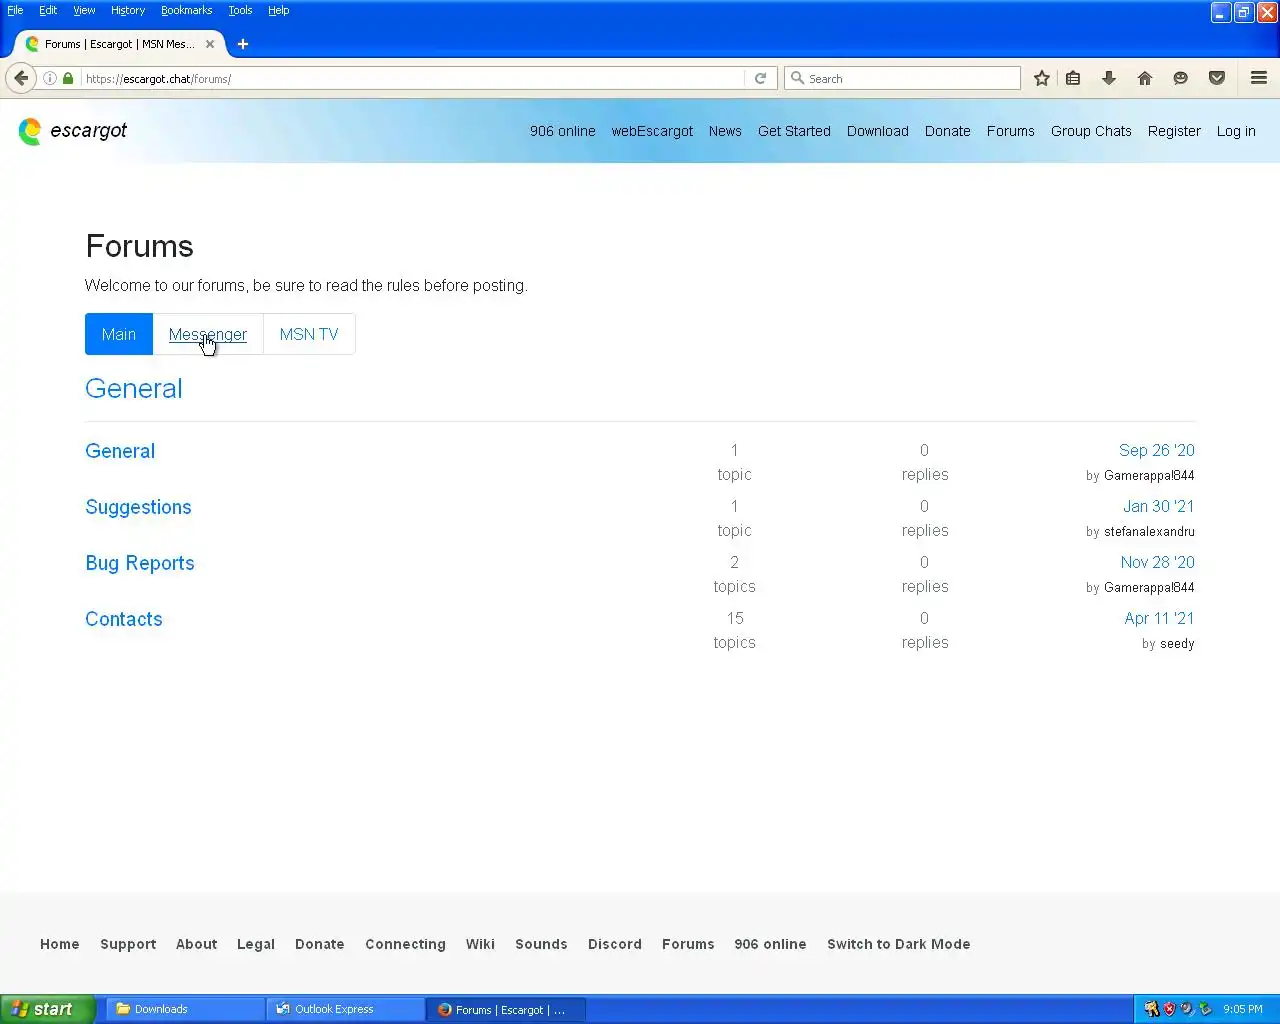The width and height of the screenshot is (1280, 1024).
Task: Click the magnifier icon in search box
Action: [797, 78]
